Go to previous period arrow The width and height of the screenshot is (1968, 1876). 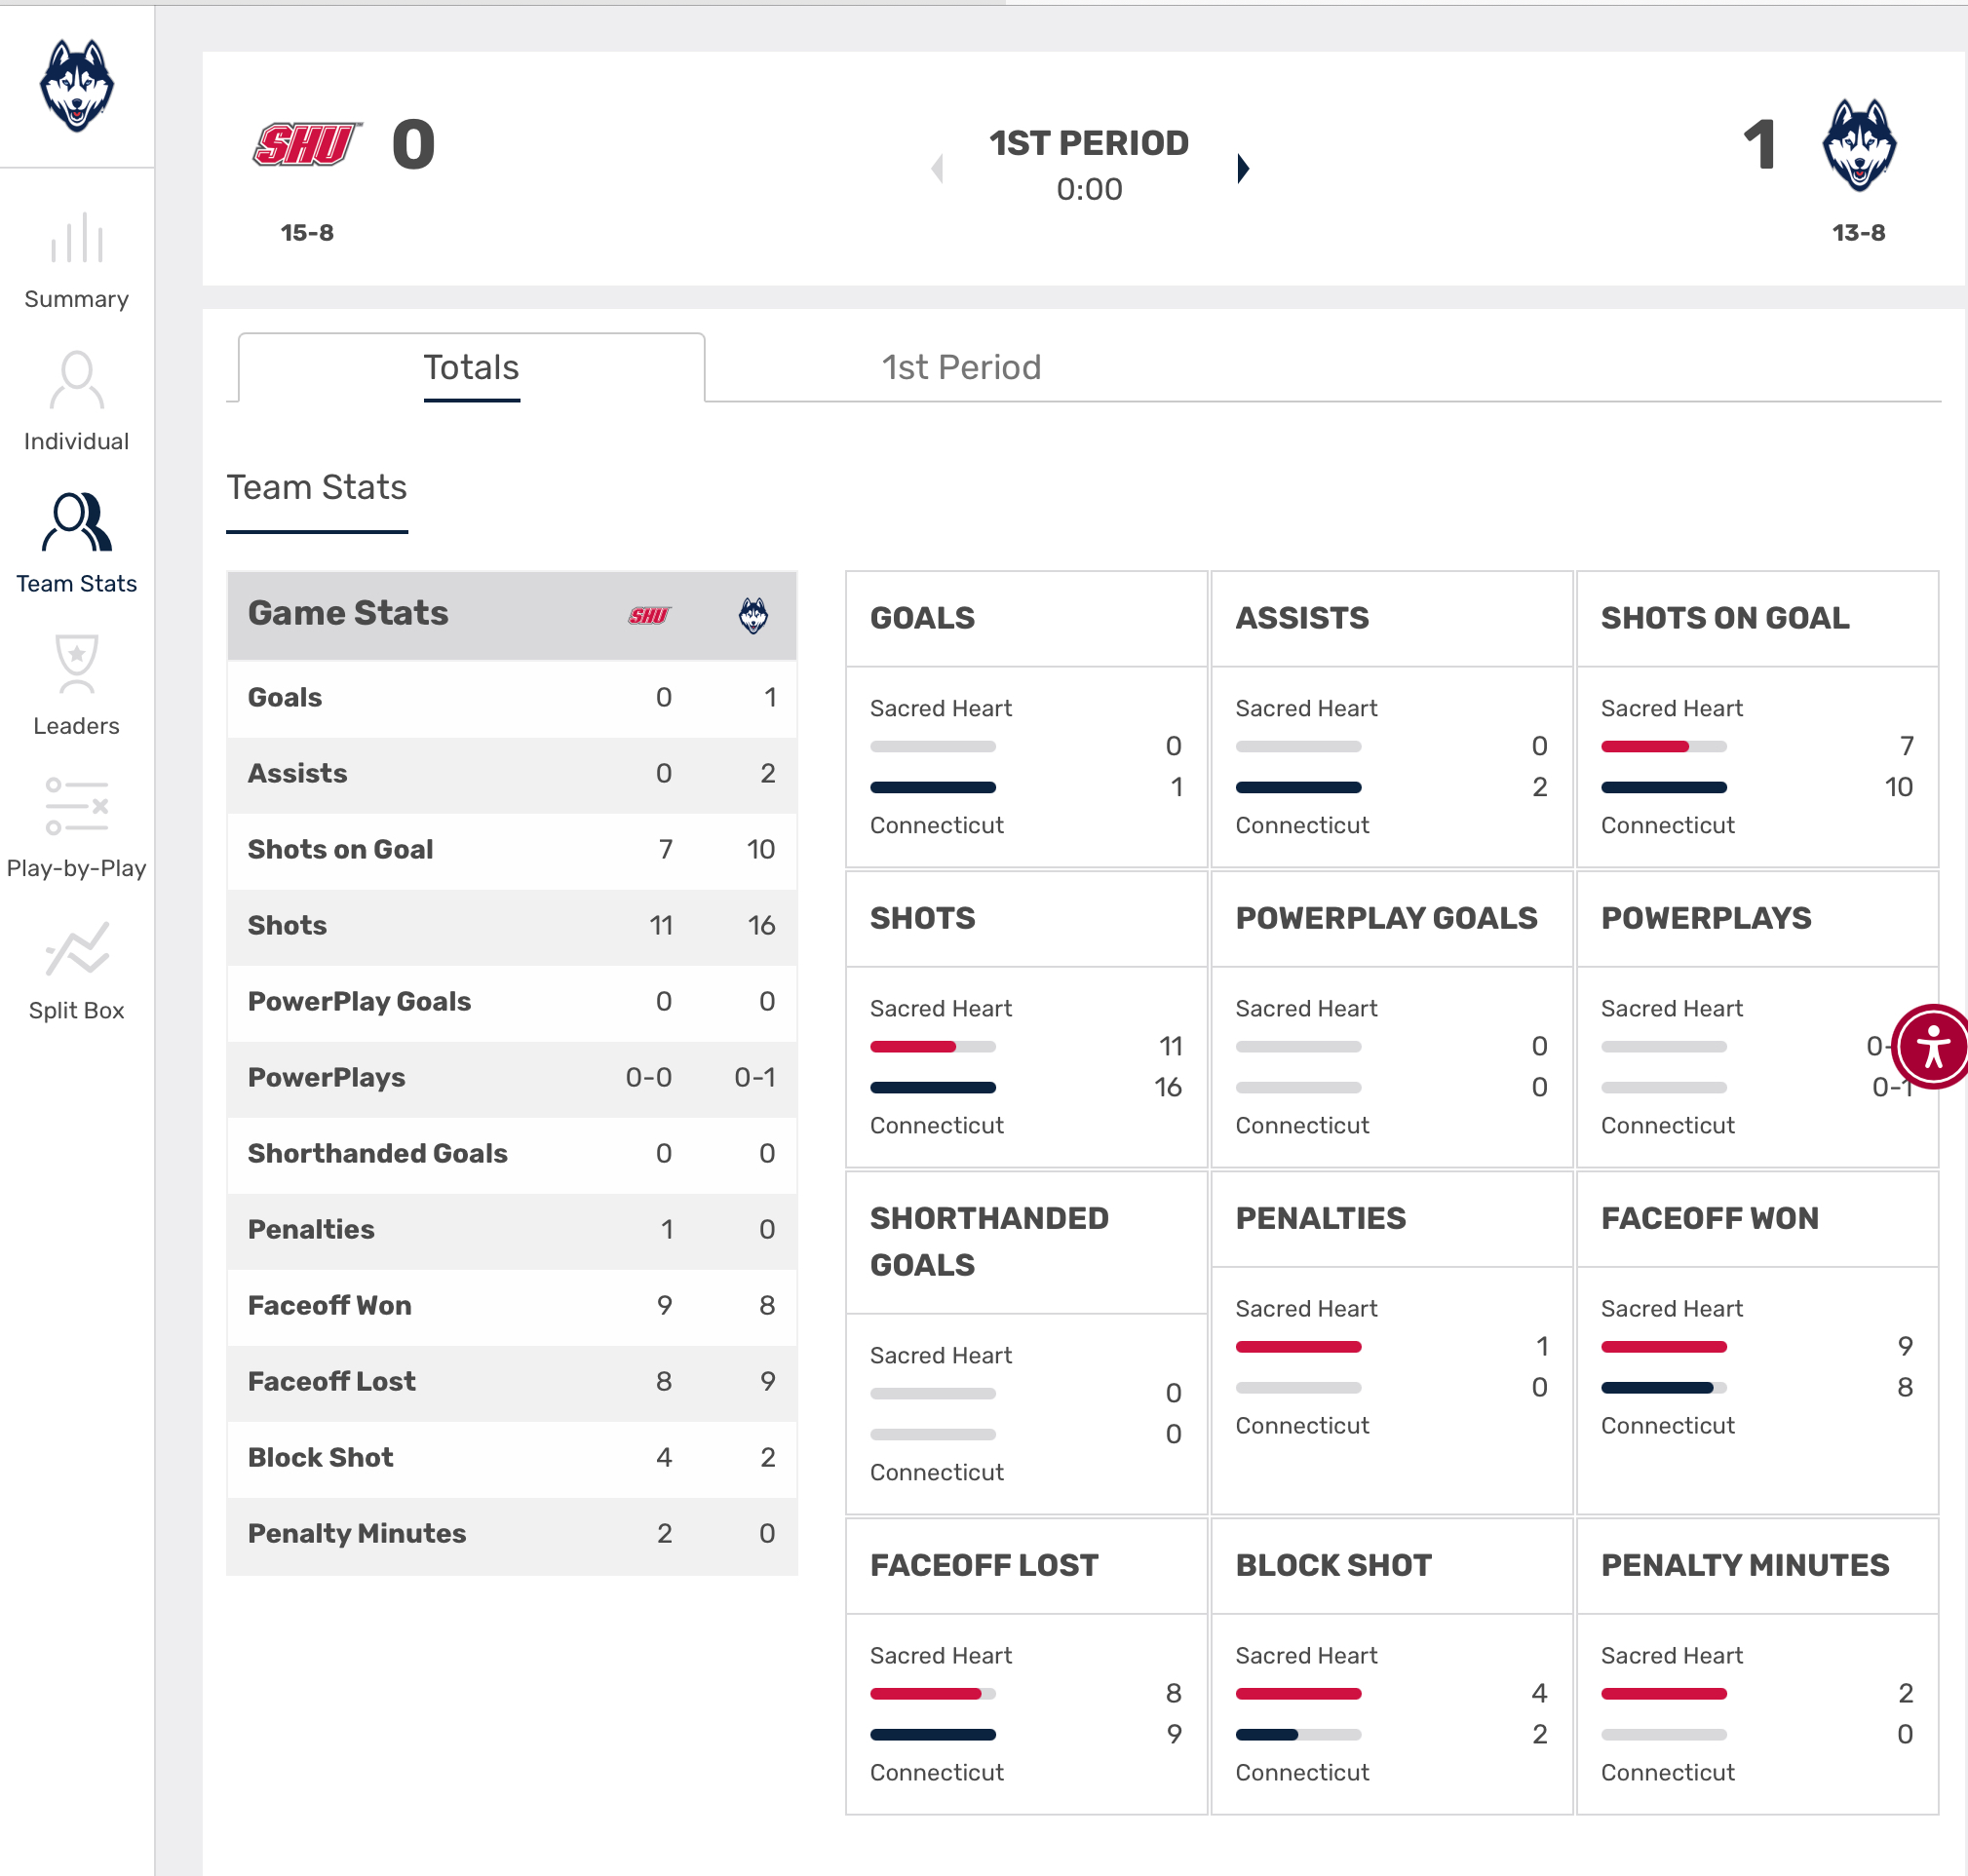click(x=937, y=168)
